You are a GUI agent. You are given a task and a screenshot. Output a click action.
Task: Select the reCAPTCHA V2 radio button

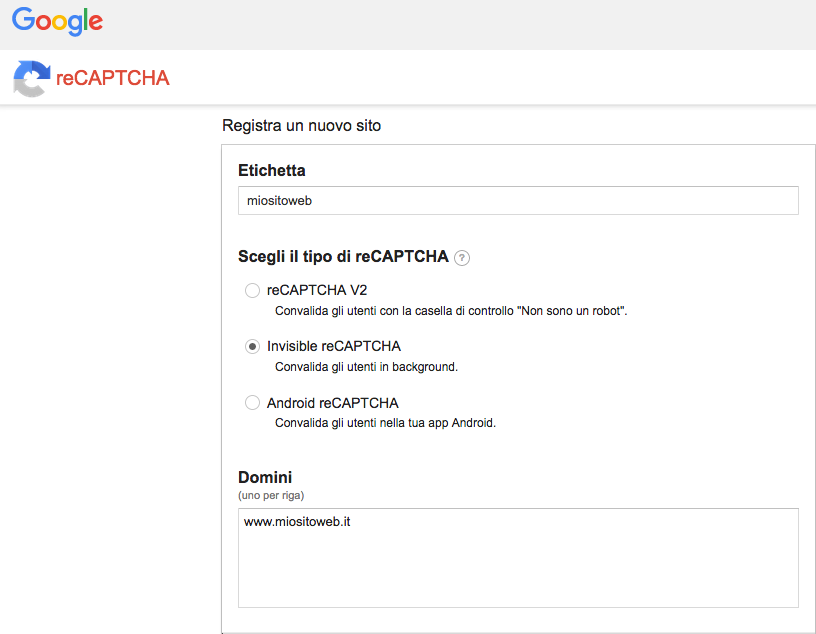[x=252, y=290]
